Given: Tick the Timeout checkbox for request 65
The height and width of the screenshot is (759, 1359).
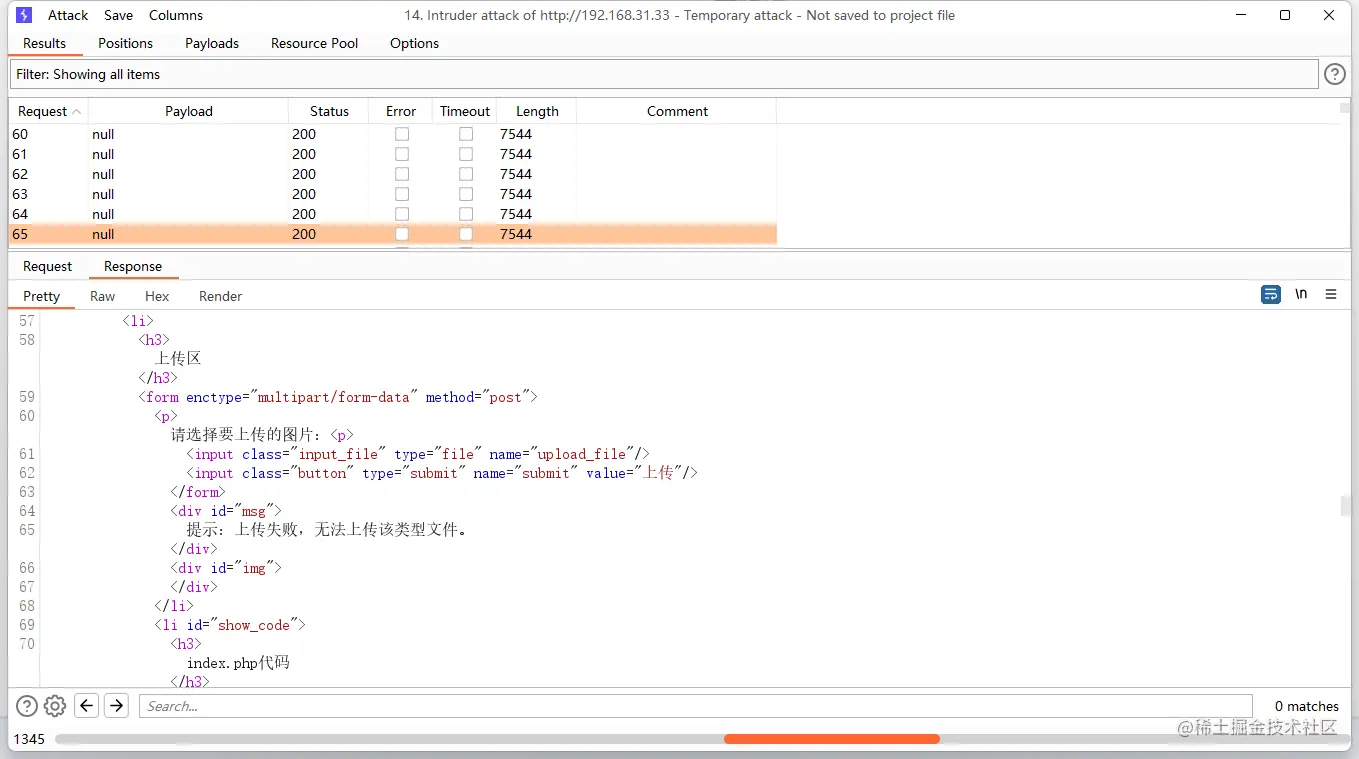Looking at the screenshot, I should (466, 234).
